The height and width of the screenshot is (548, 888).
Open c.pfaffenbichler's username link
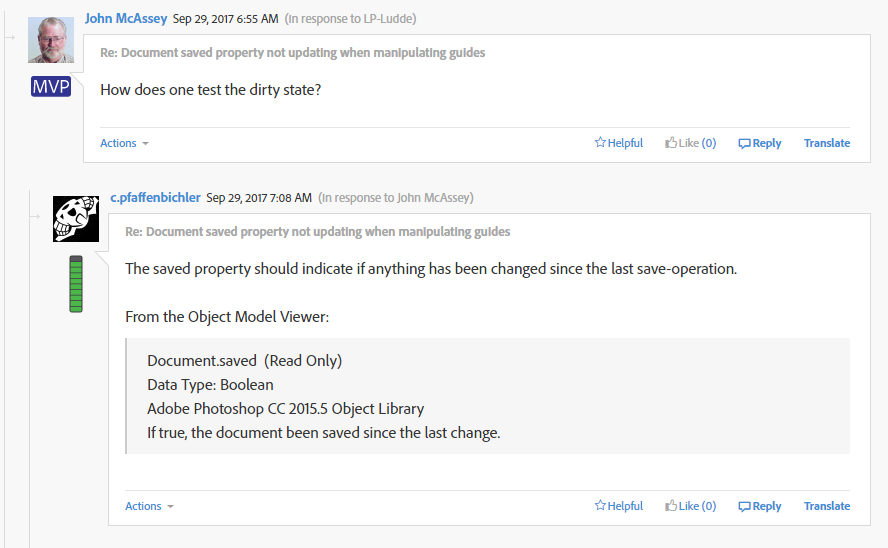[x=155, y=197]
